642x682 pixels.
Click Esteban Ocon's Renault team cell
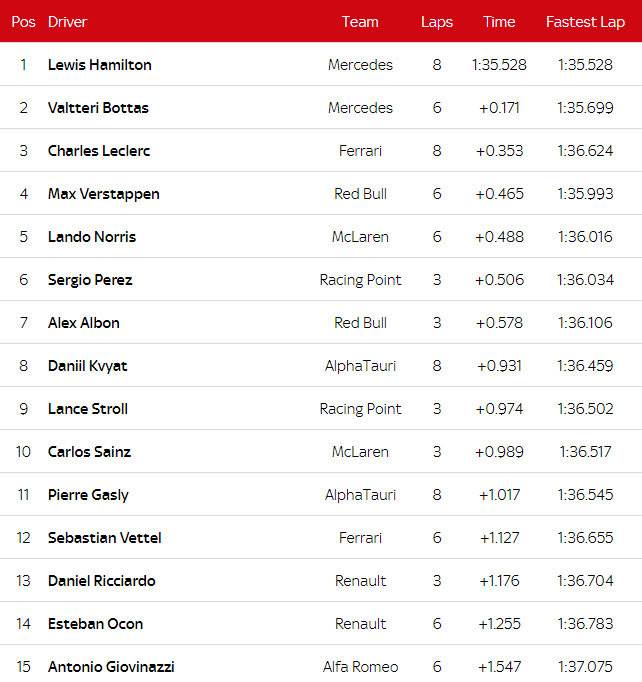tap(360, 624)
